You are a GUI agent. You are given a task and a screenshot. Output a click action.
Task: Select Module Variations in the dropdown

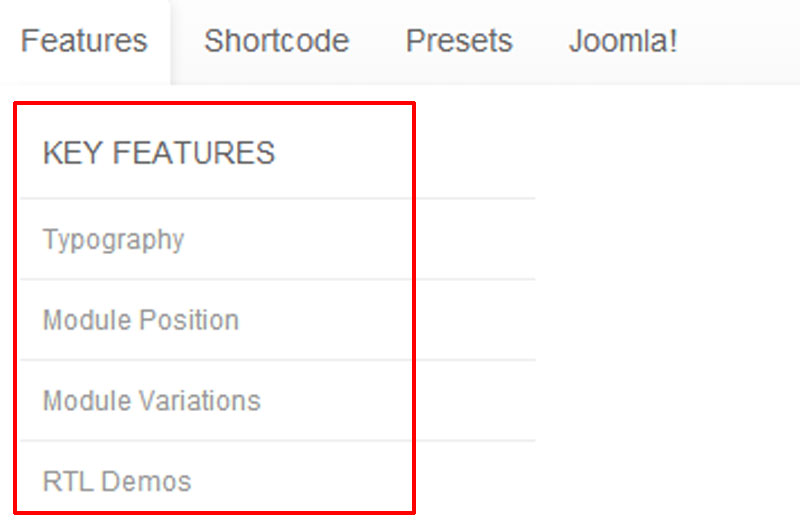[x=151, y=401]
